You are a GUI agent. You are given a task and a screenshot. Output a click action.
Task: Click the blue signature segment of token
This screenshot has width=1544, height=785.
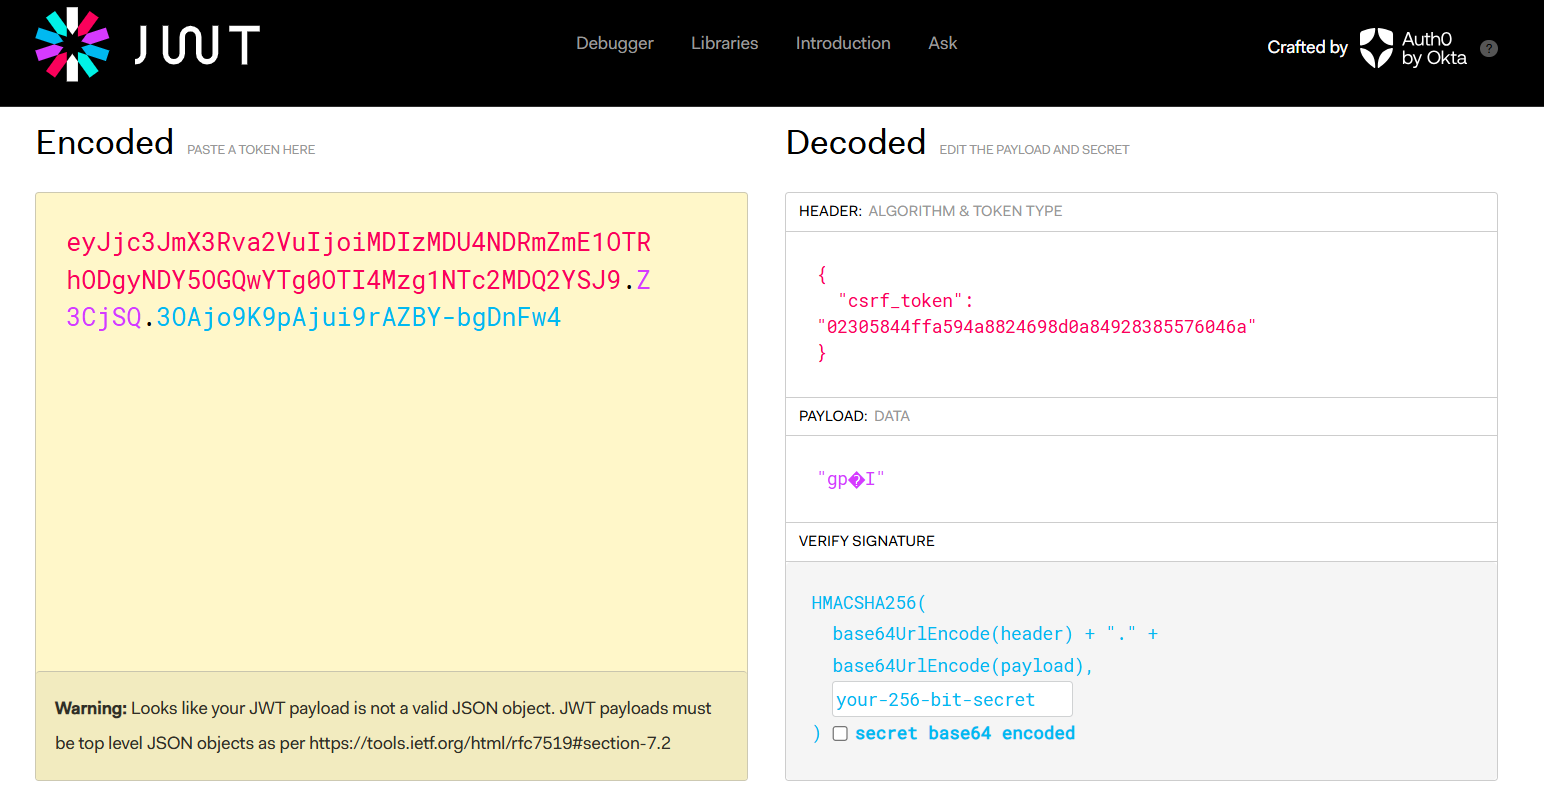tap(358, 318)
